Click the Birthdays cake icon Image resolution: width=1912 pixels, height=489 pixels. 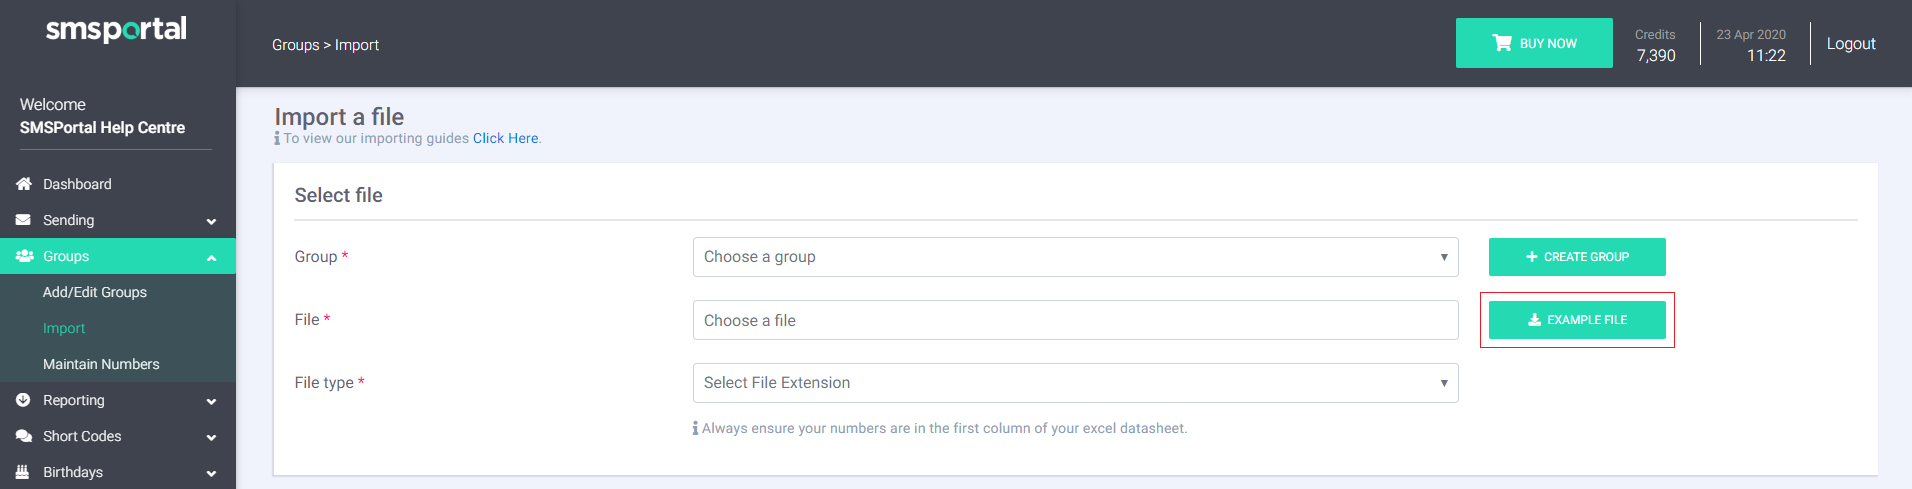(23, 472)
